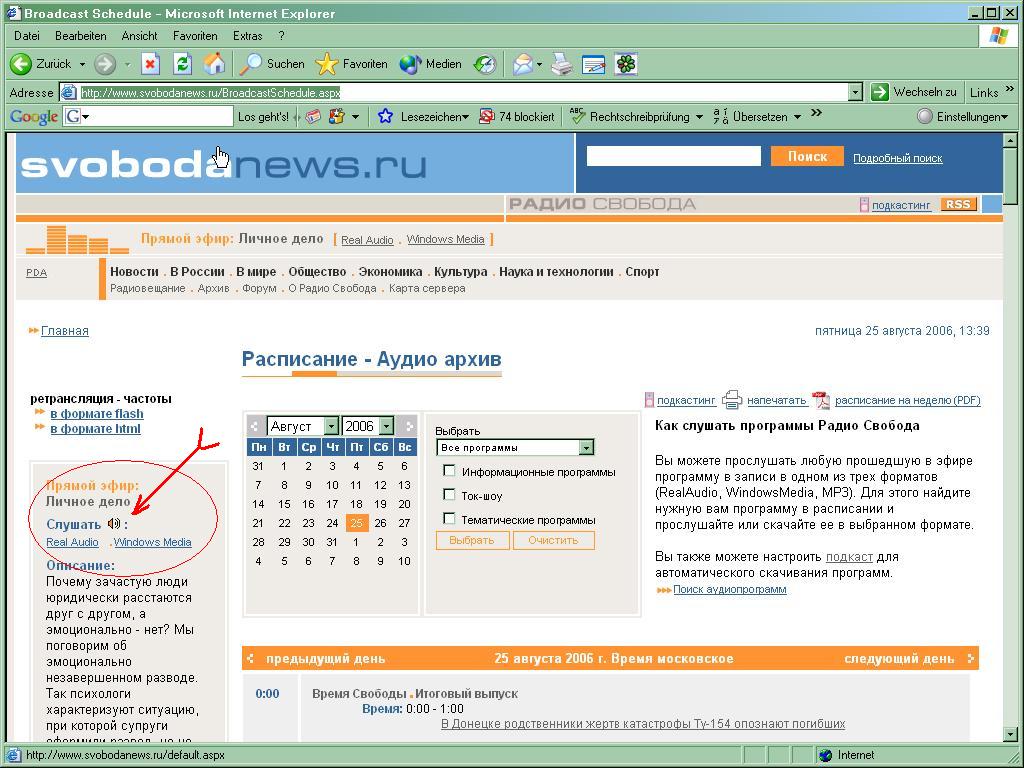Click the site search input field
Viewport: 1024px width, 768px height.
673,156
